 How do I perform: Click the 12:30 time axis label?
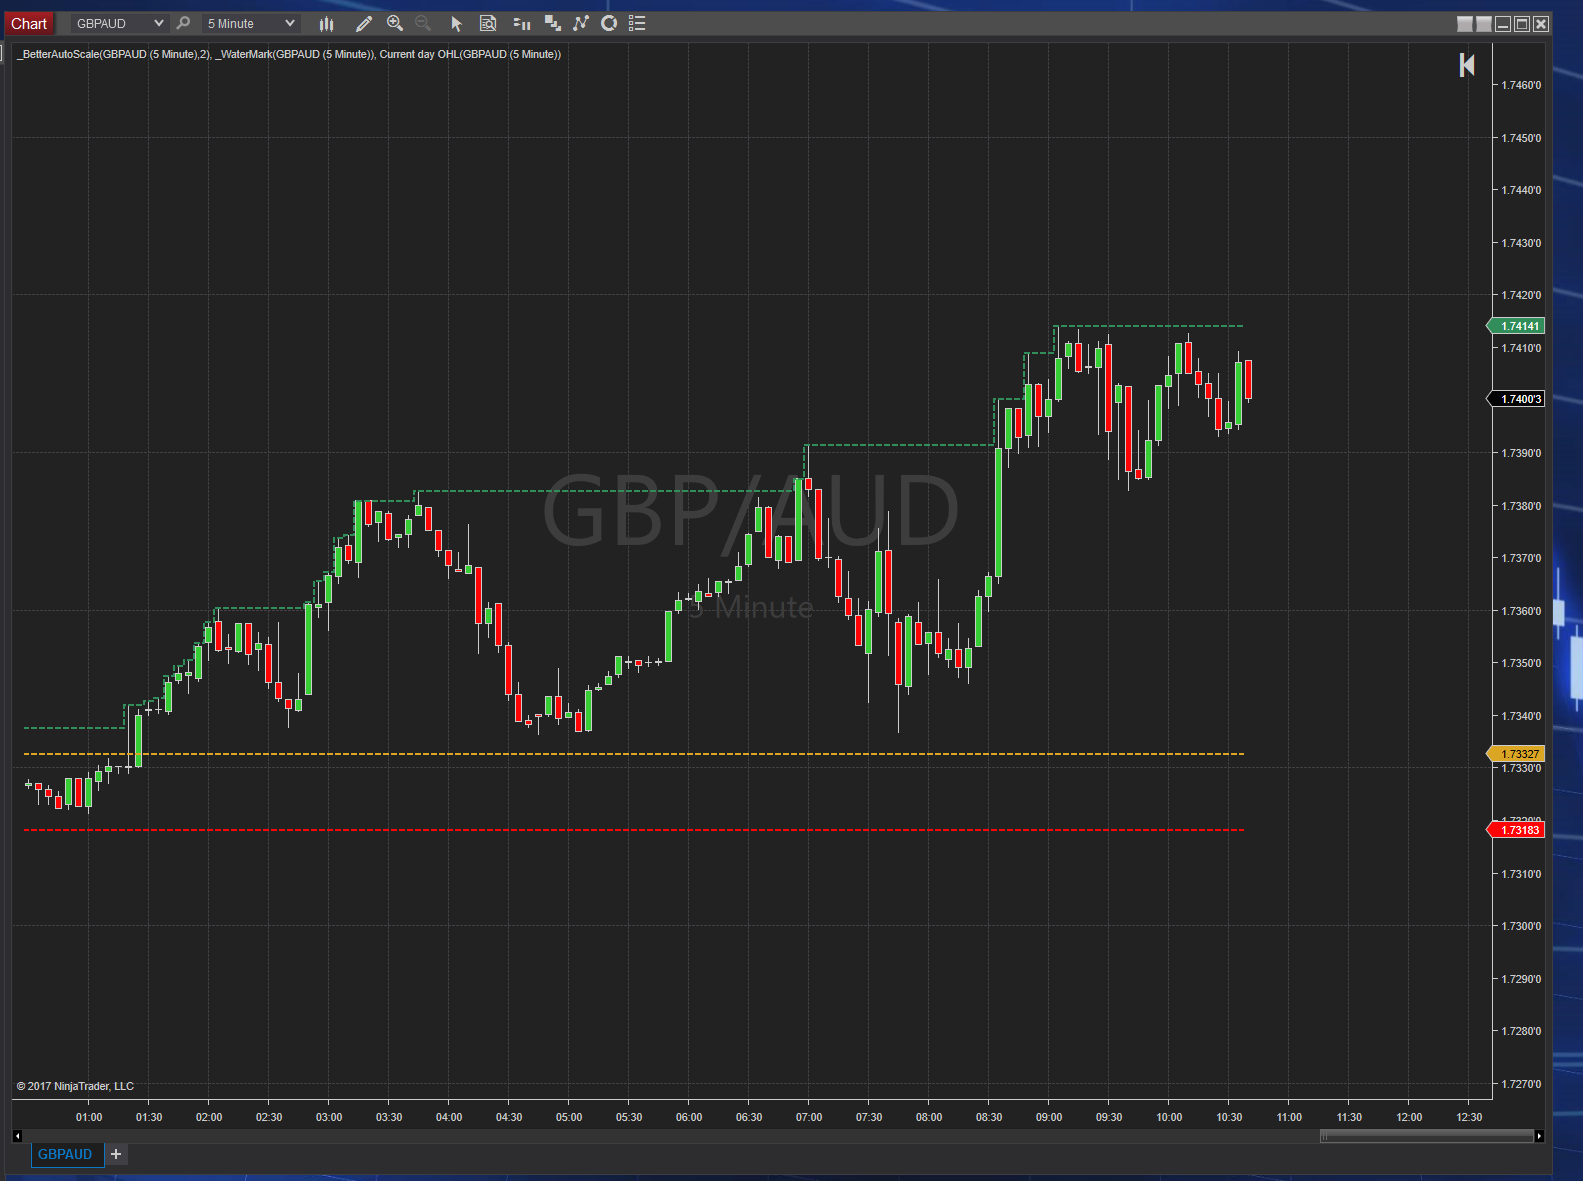1469,1117
